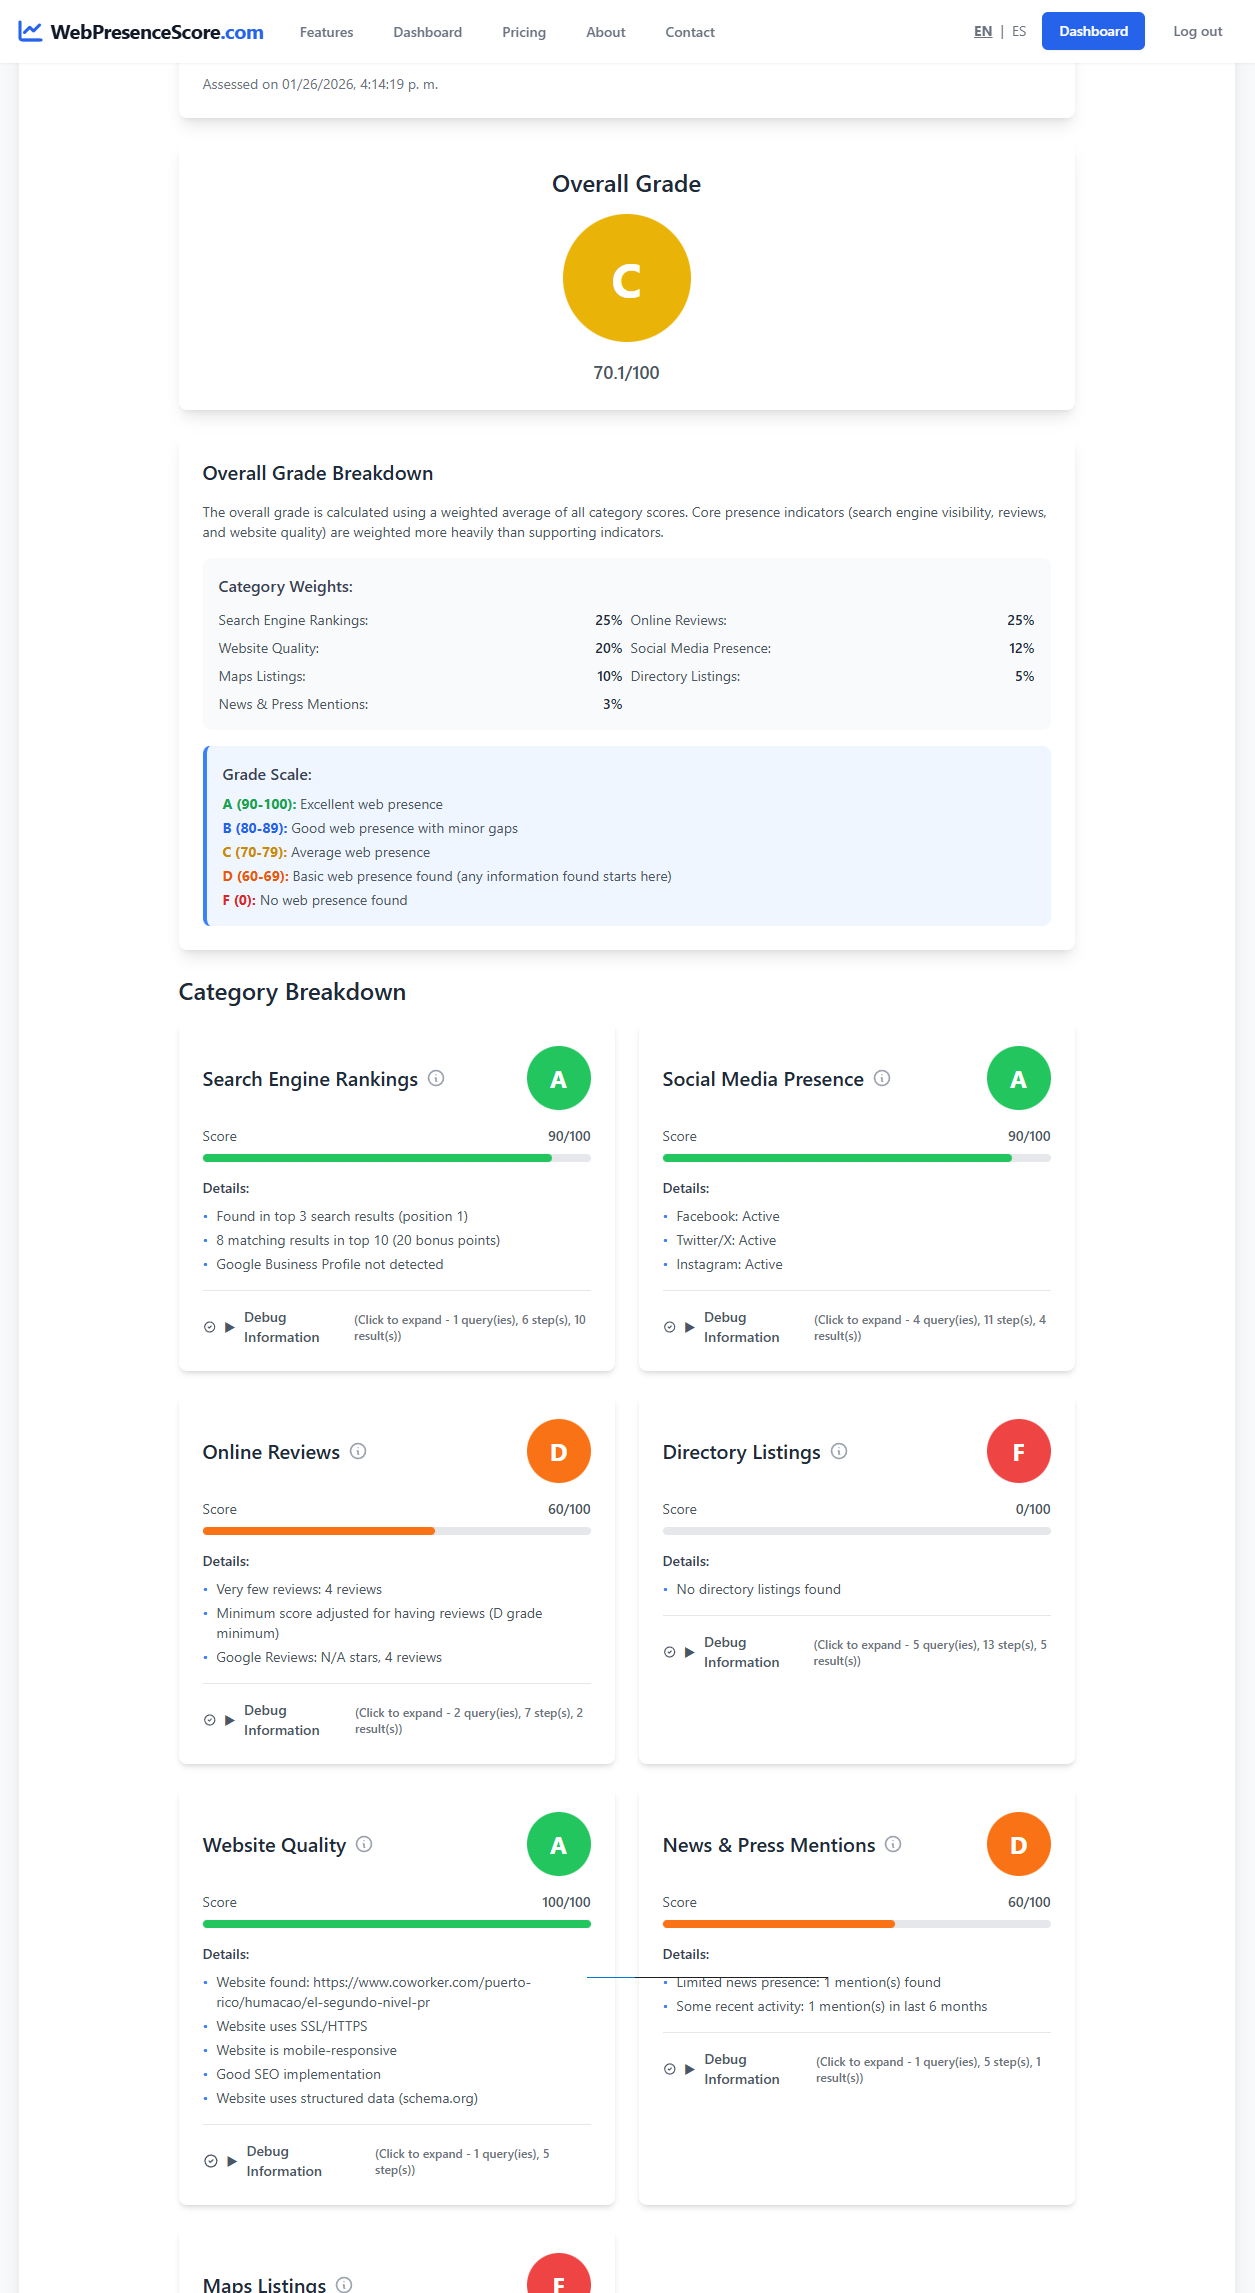Screen dimensions: 1255x2293
Task: Click the info icon beside Social Media Presence
Action: 881,1078
